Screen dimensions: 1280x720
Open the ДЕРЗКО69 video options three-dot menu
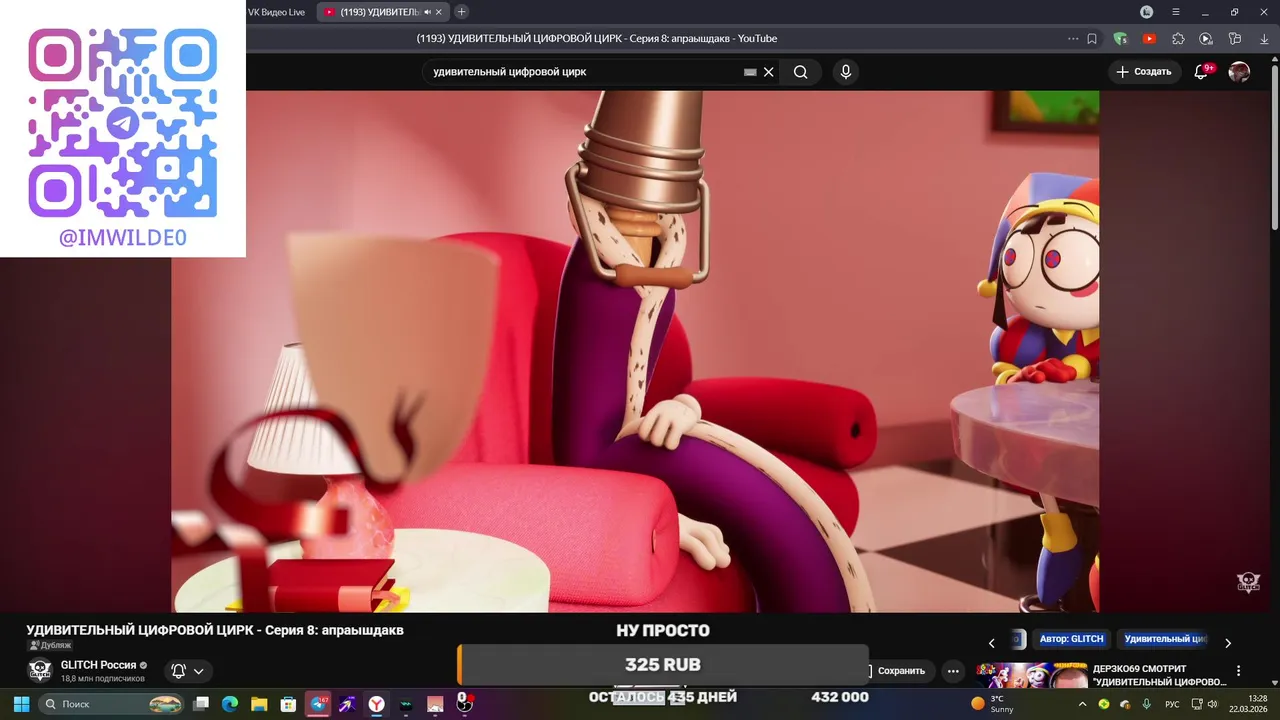[x=1239, y=671]
